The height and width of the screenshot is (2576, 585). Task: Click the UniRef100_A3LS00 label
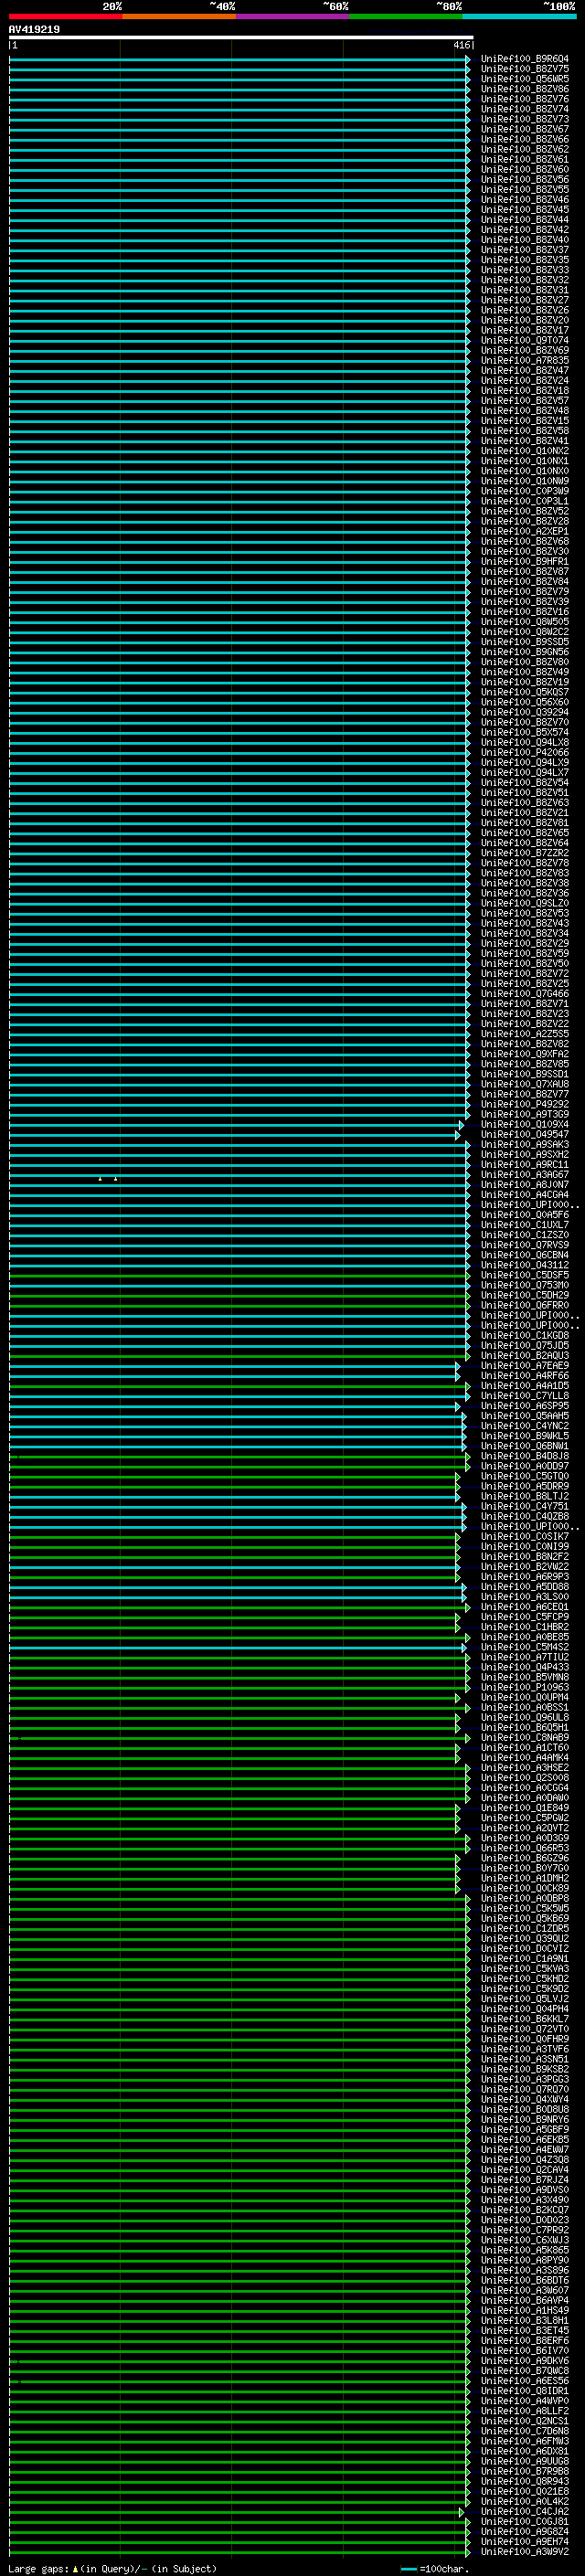click(525, 1597)
